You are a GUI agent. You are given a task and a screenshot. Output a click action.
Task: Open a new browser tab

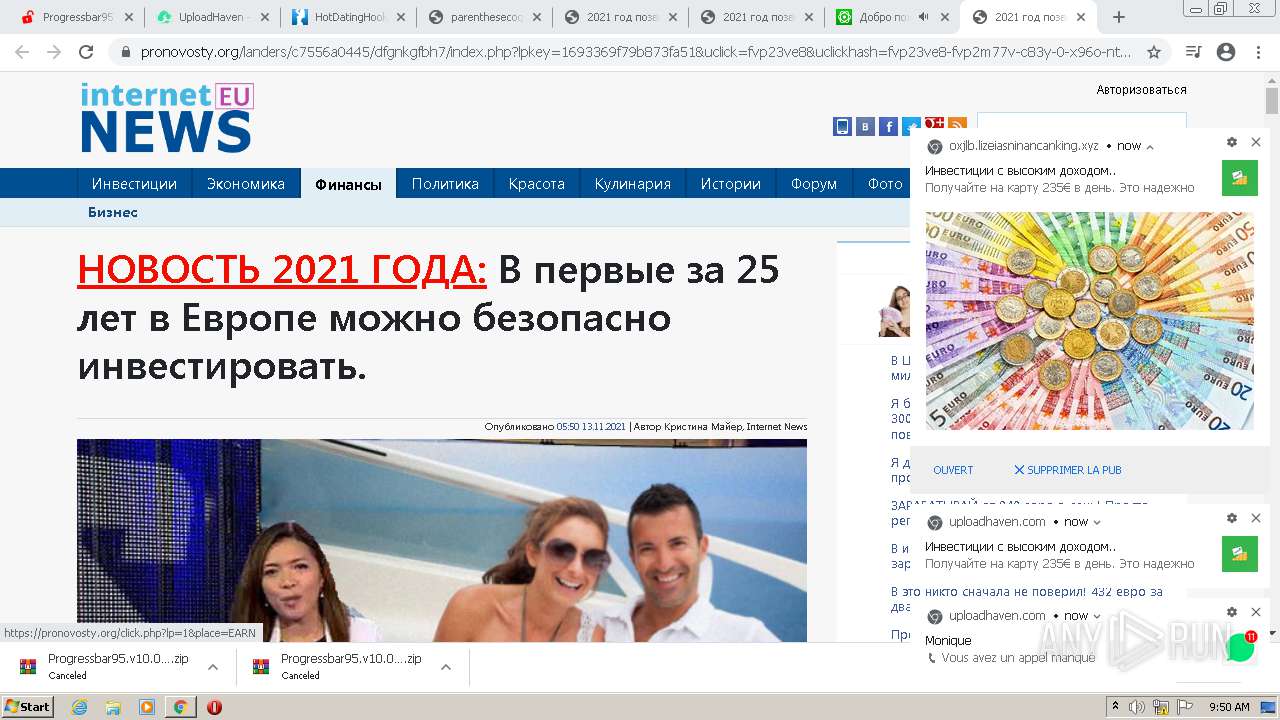coord(1119,17)
